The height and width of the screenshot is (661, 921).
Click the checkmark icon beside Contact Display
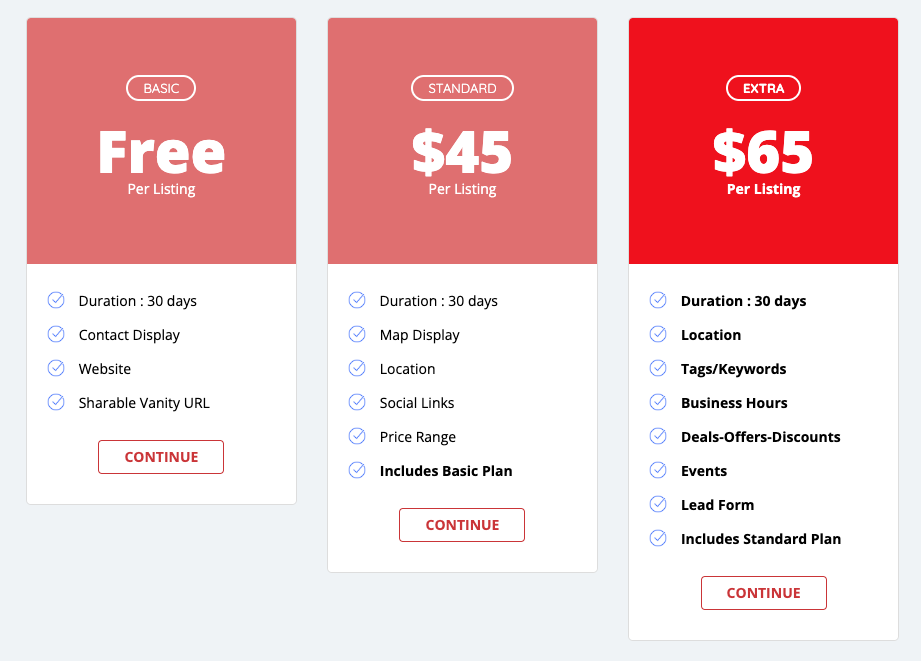click(x=56, y=334)
